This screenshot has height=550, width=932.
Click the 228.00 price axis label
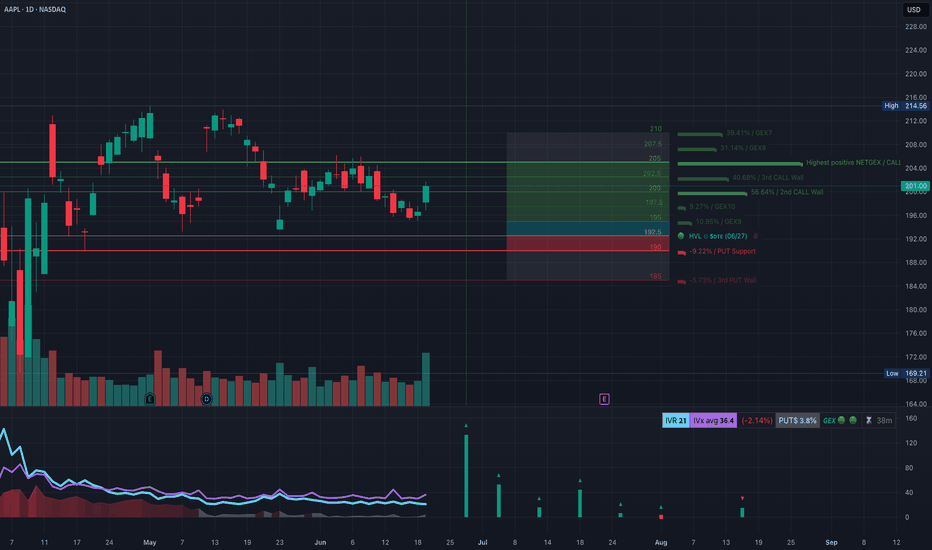(916, 27)
